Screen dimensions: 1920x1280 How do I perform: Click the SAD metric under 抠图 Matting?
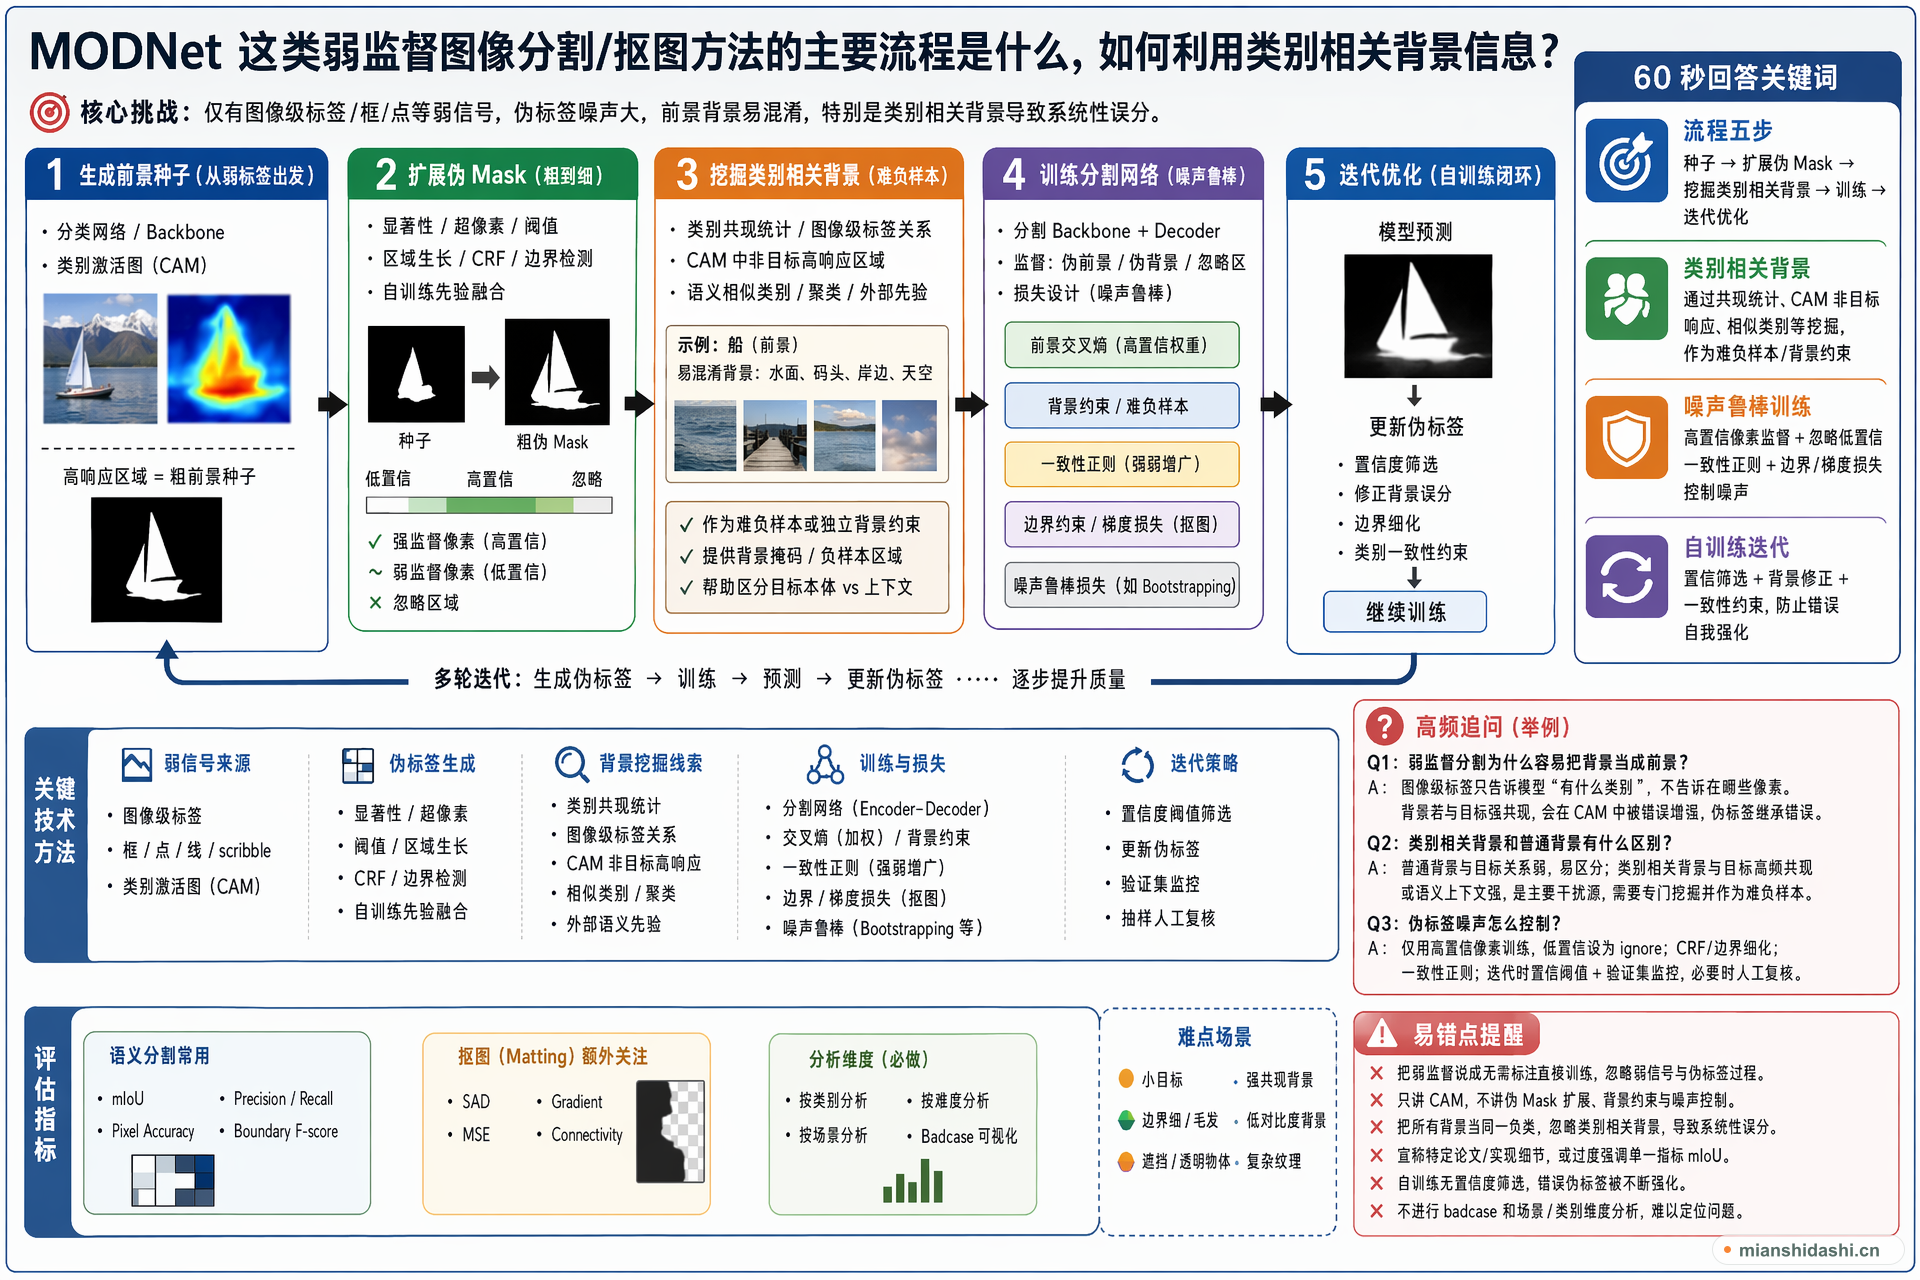(476, 1101)
